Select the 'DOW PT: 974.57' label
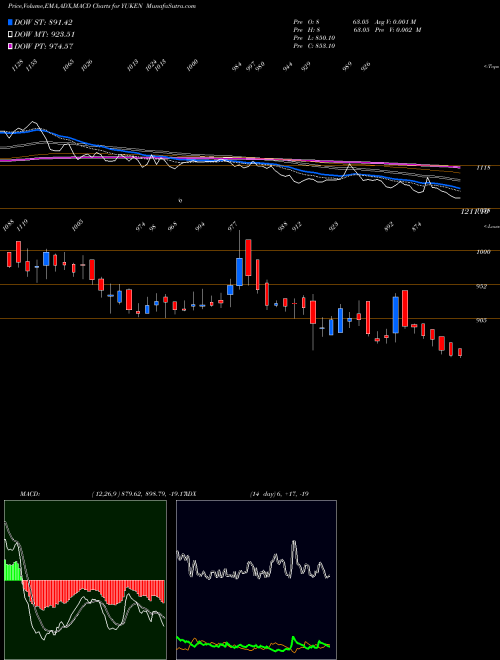Image resolution: width=500 pixels, height=660 pixels. point(44,46)
